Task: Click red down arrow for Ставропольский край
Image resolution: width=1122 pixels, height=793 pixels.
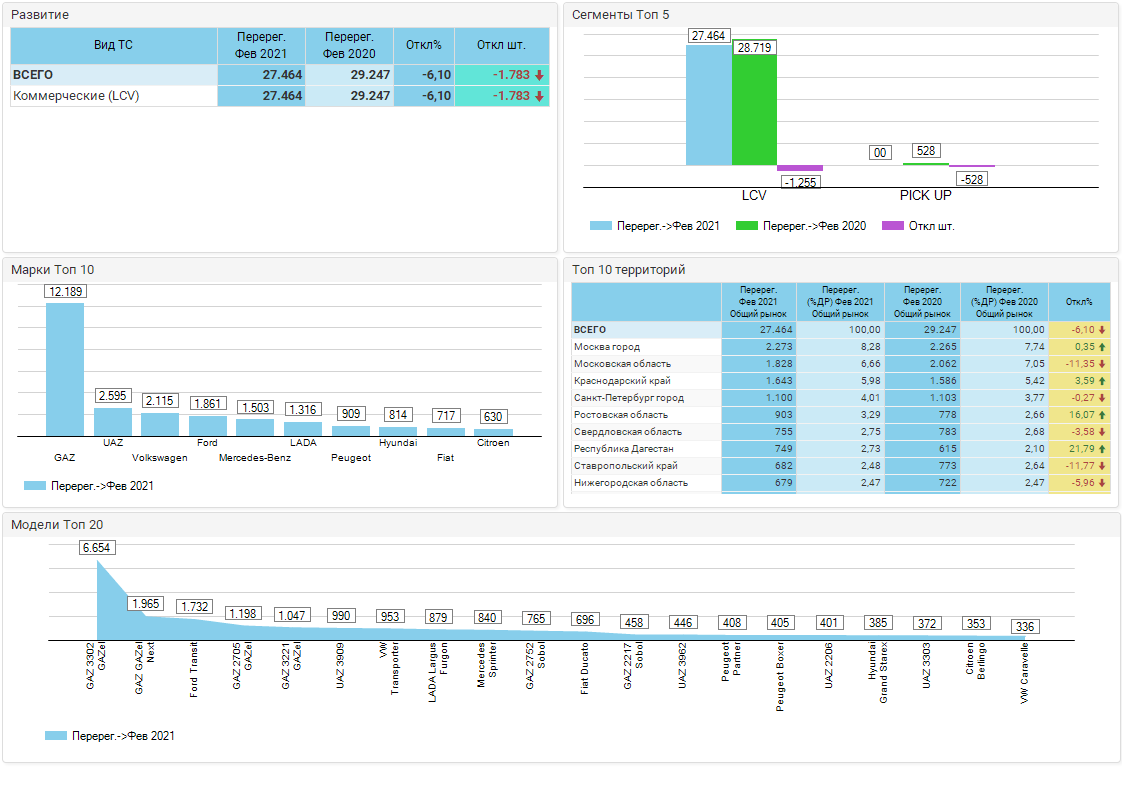Action: [x=1101, y=466]
